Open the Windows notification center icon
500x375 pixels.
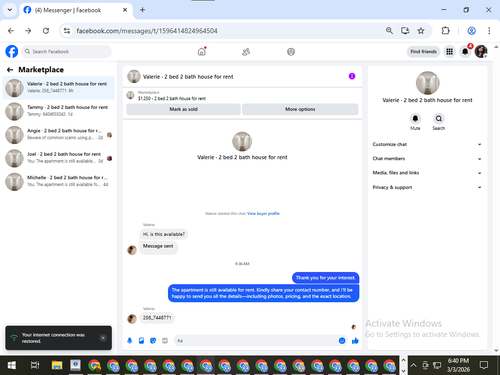pos(484,365)
